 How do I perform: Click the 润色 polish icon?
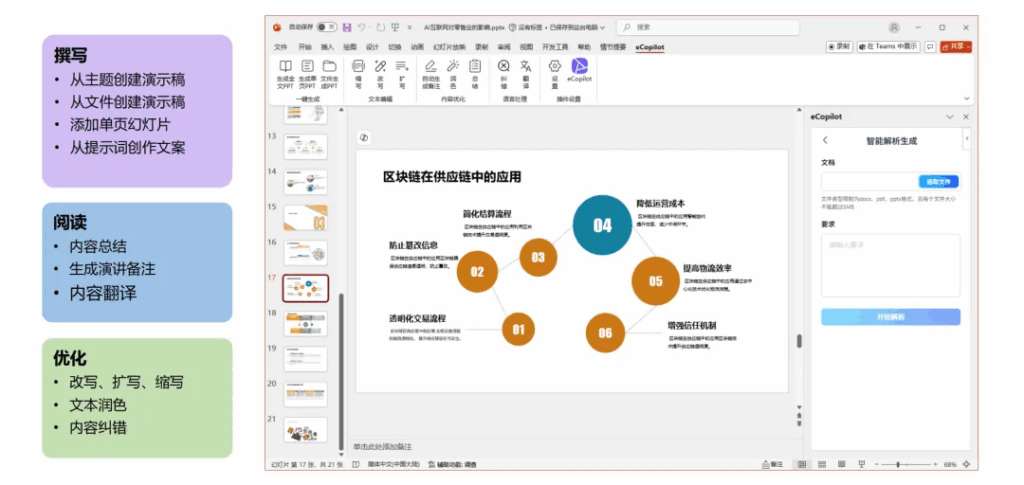point(452,69)
